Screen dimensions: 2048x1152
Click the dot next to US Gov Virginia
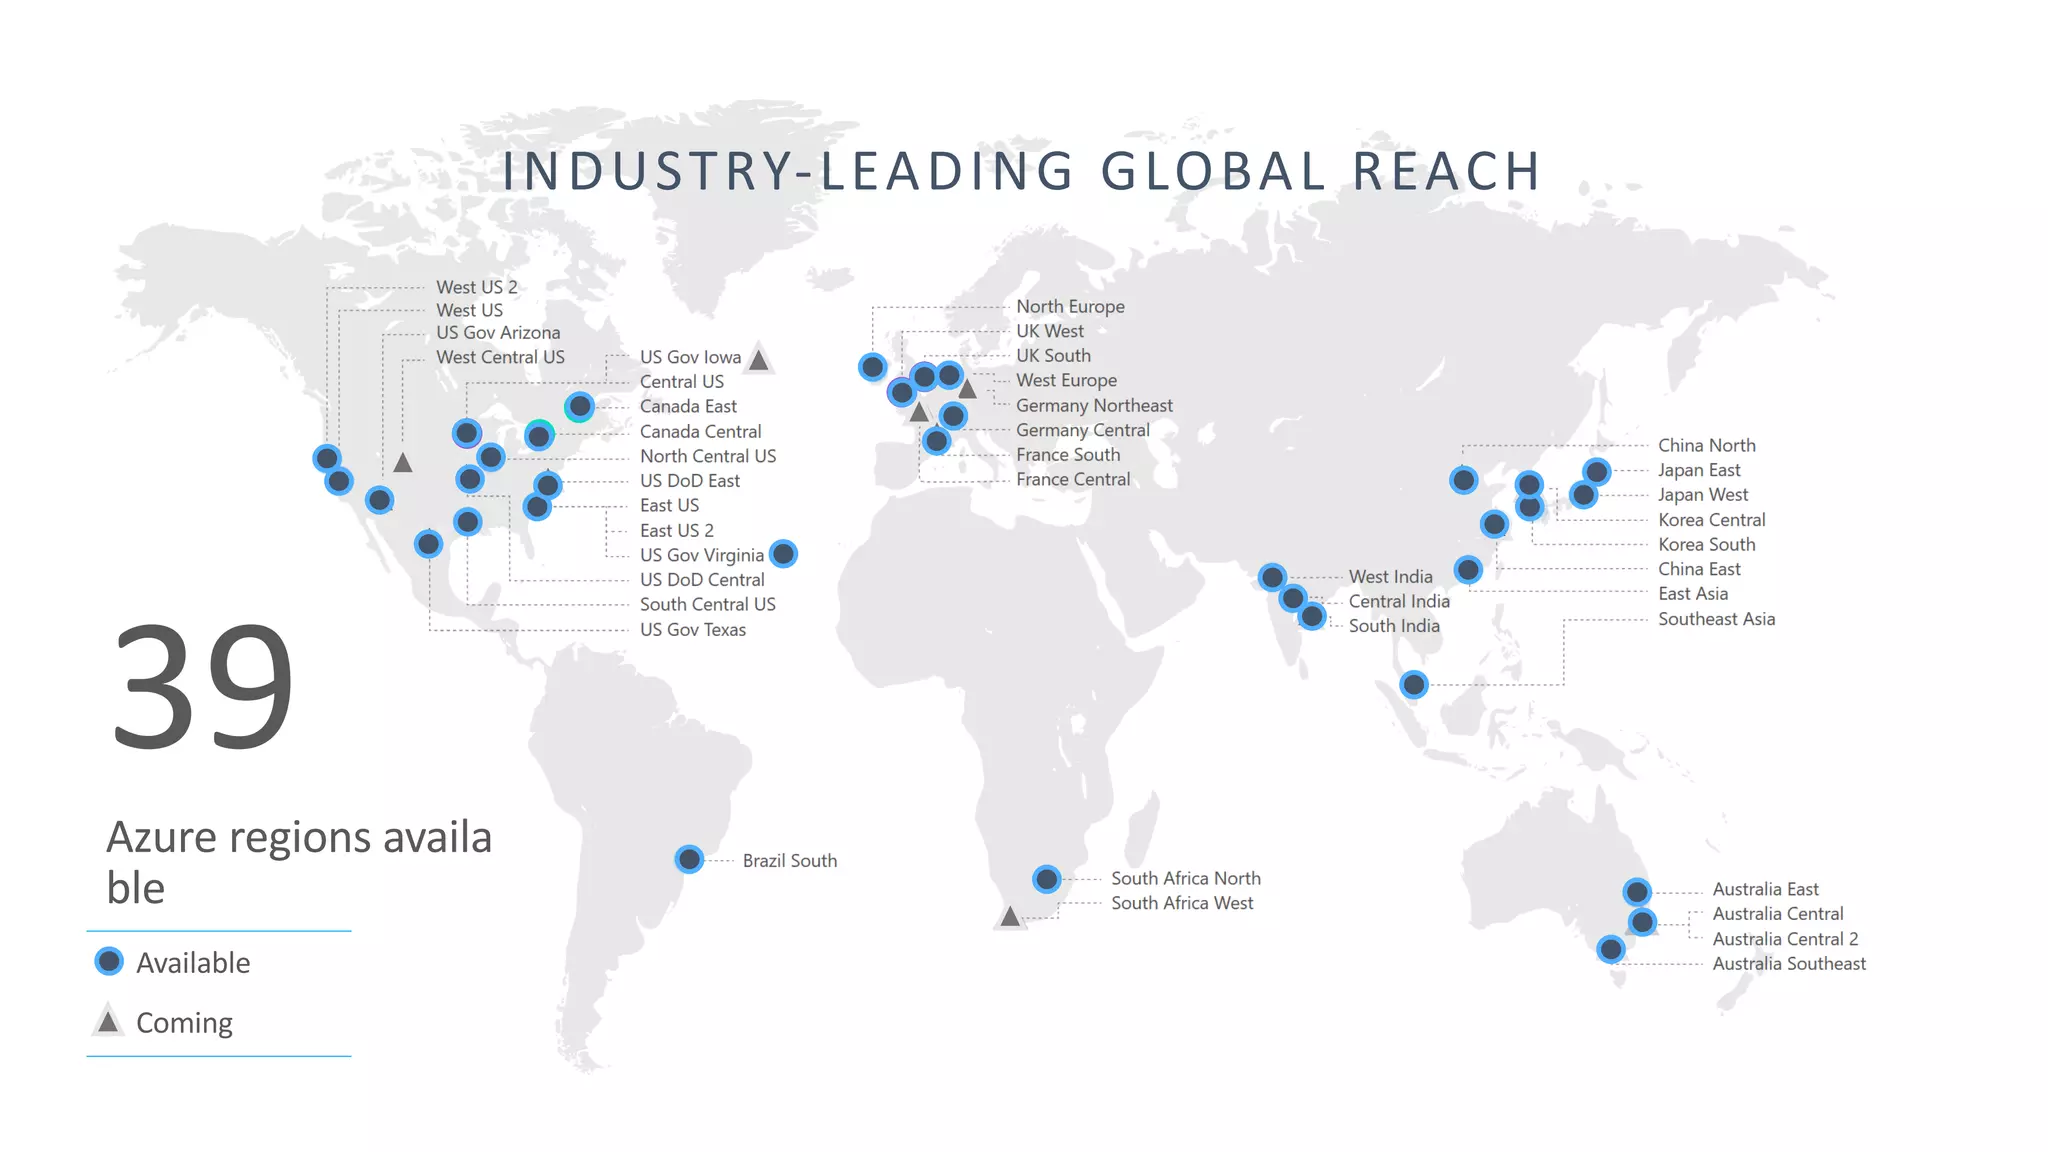(x=784, y=553)
